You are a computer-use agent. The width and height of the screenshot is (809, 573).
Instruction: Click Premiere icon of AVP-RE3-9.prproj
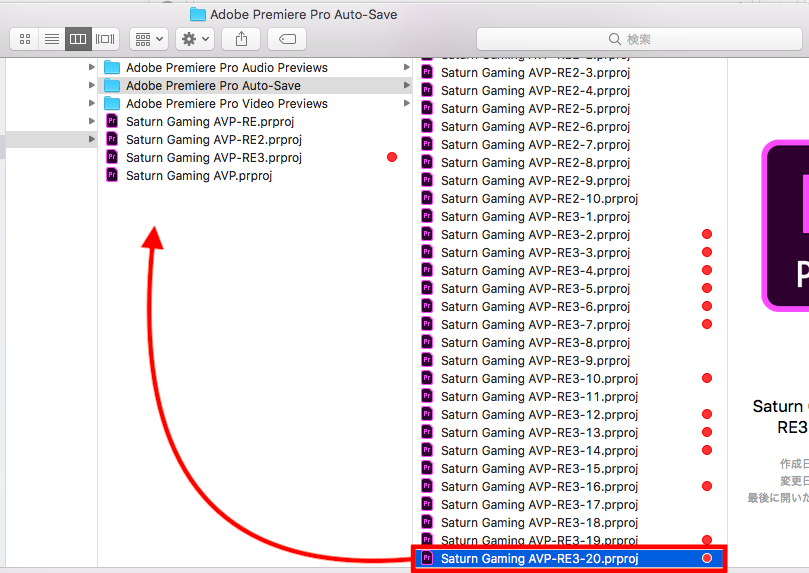(427, 359)
